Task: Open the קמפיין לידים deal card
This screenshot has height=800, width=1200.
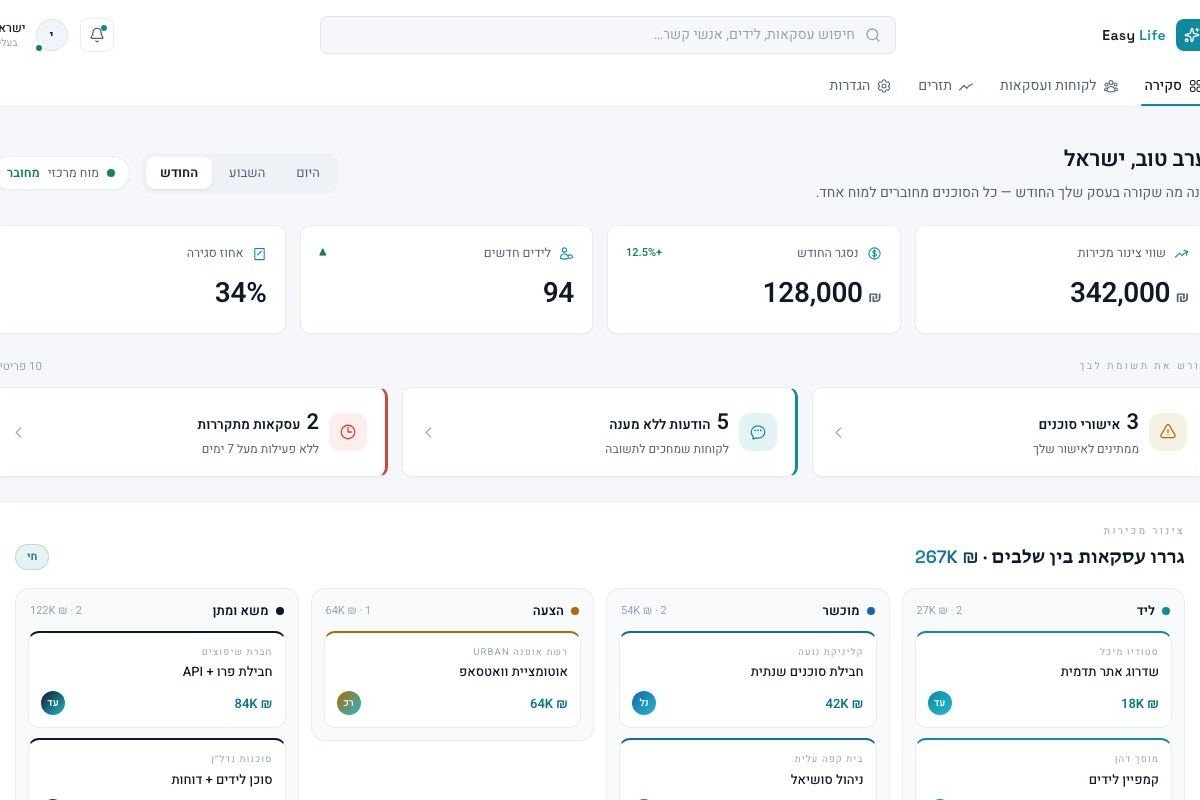Action: [x=1043, y=769]
